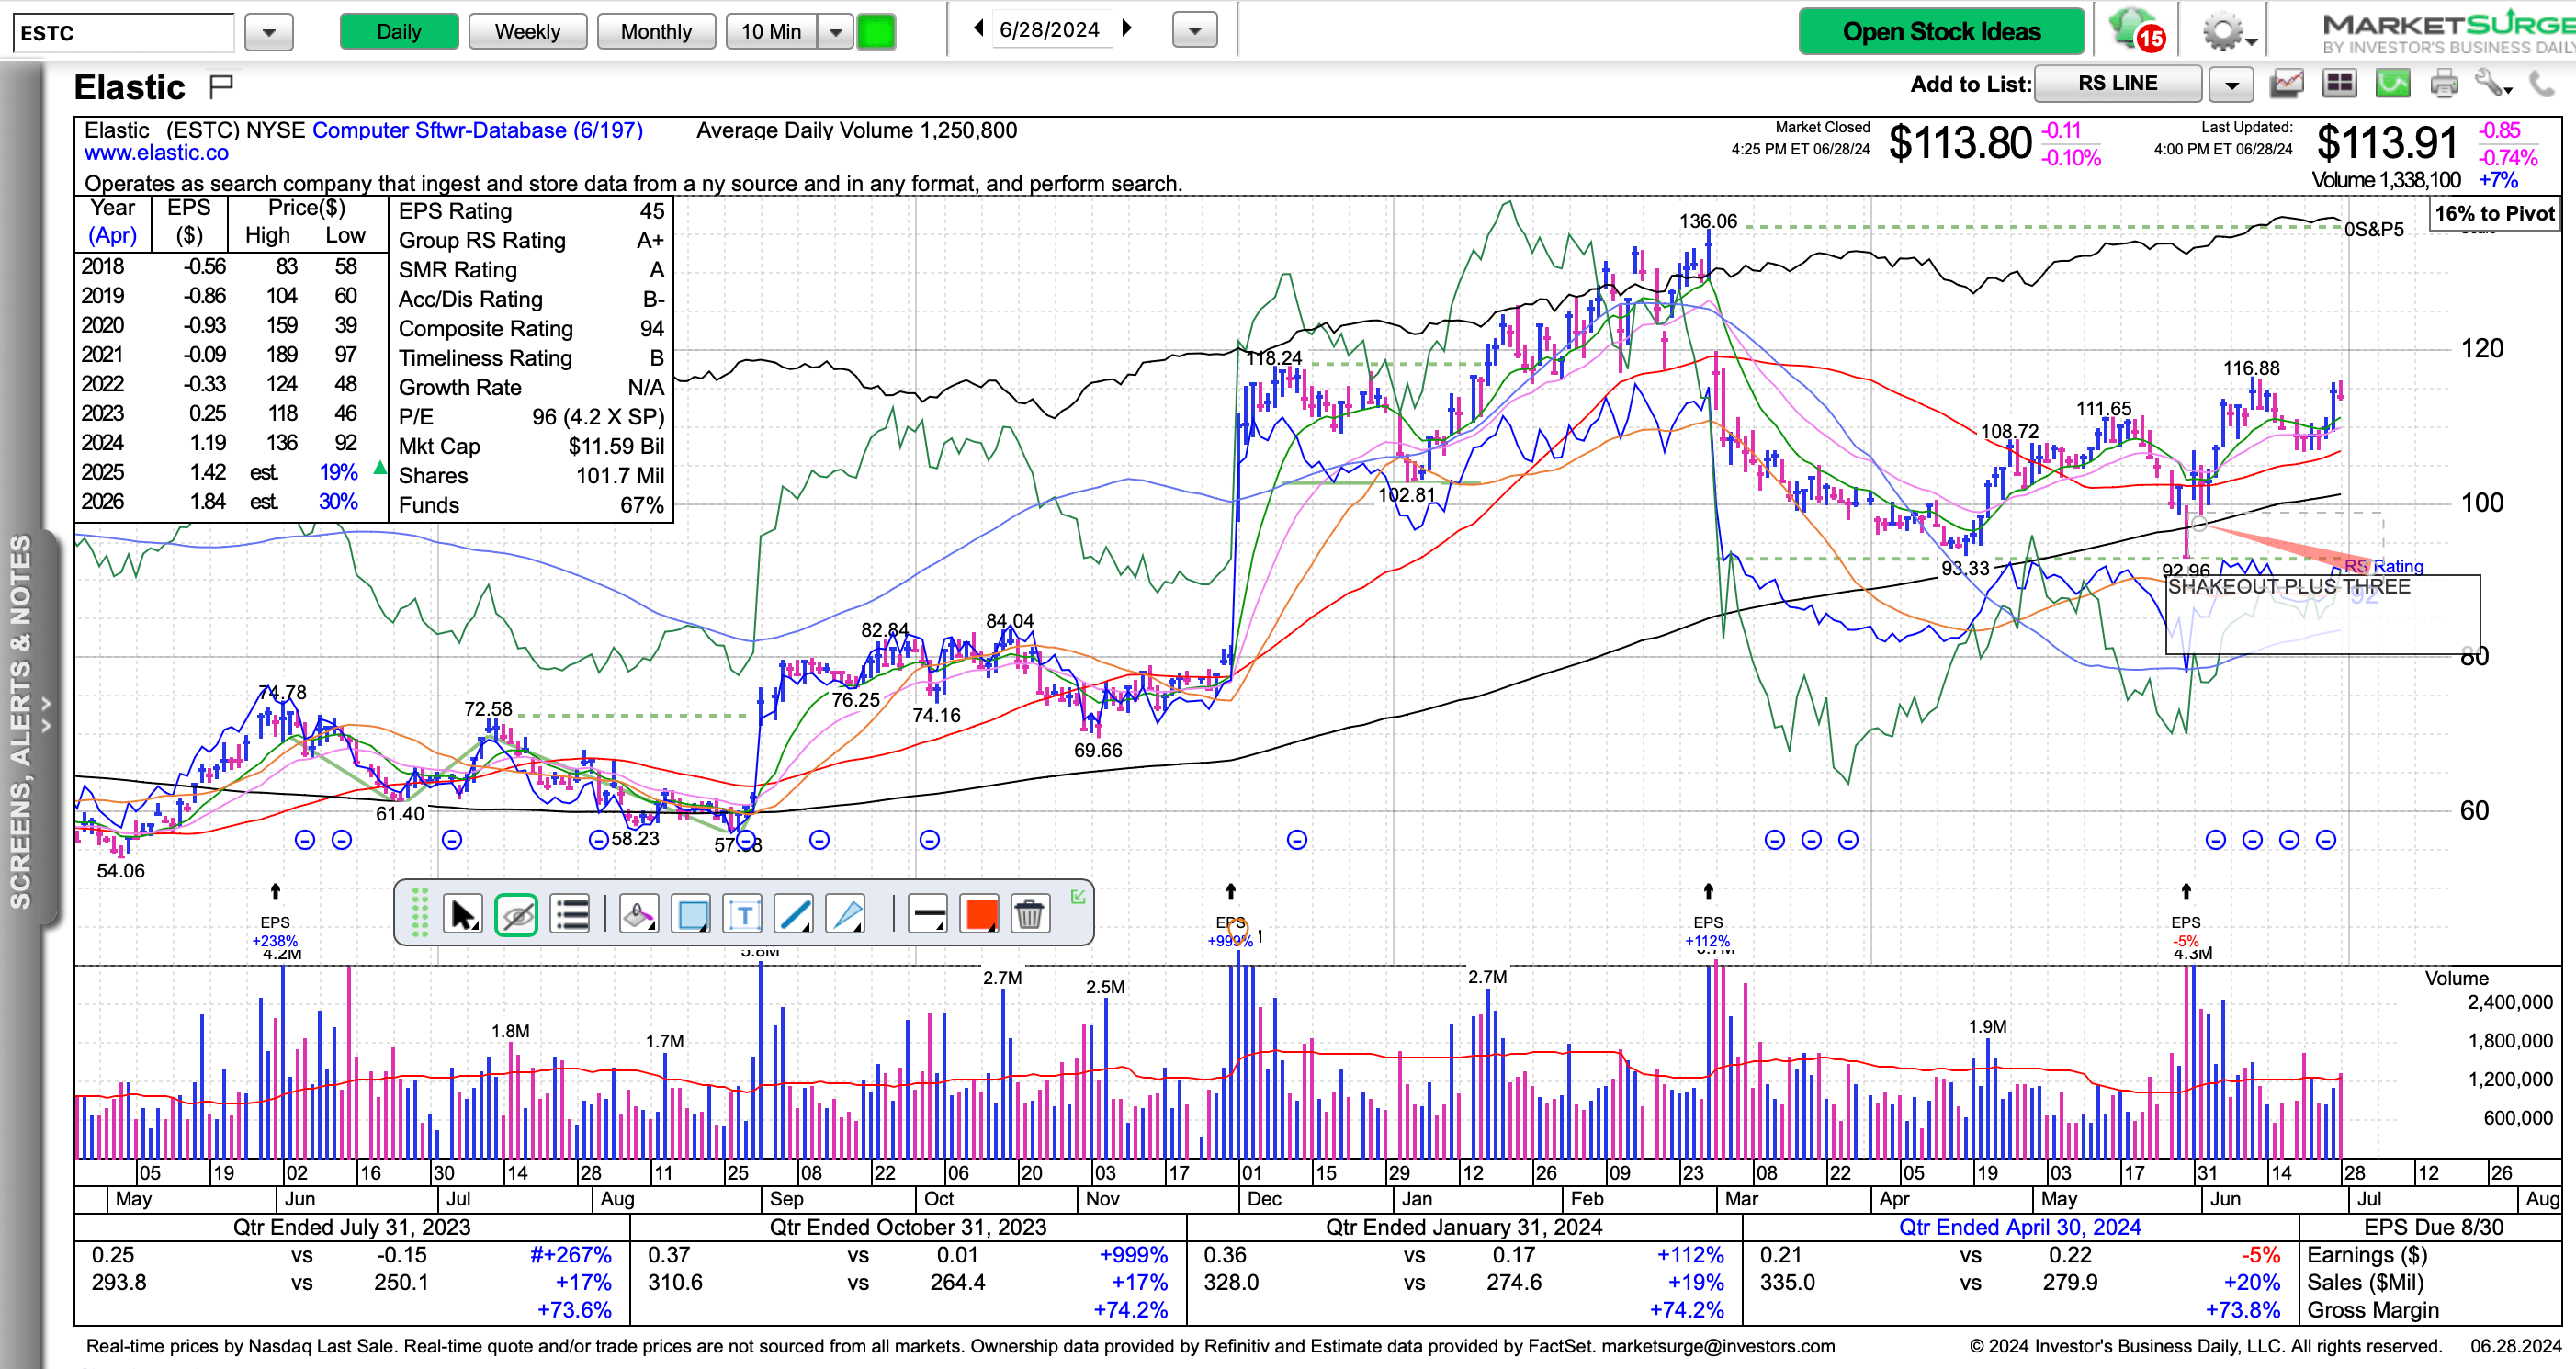
Task: Toggle the green real-time indicator button
Action: click(876, 32)
